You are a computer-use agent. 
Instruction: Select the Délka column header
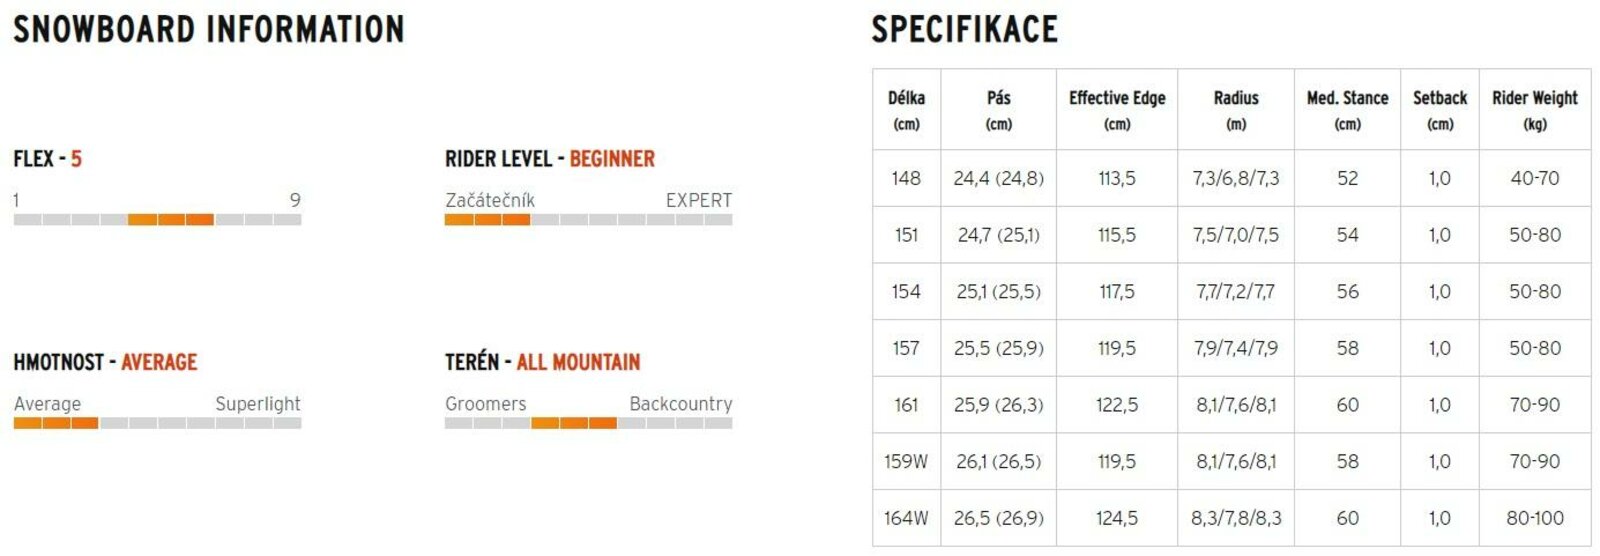coord(906,110)
